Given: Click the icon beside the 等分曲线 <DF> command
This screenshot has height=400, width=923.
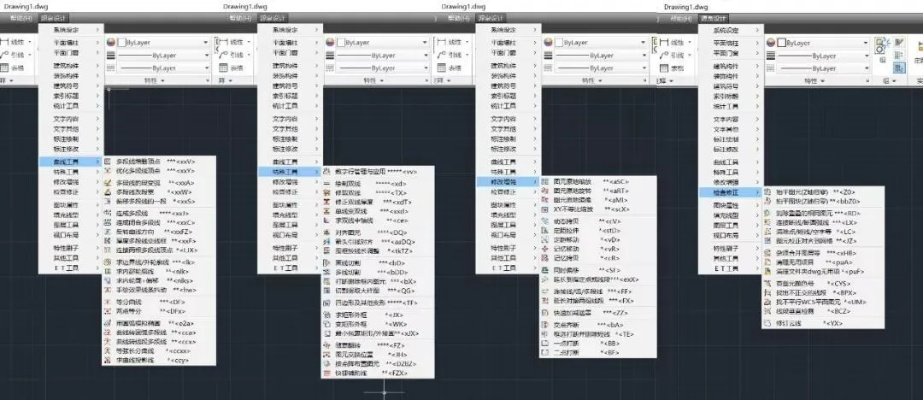Looking at the screenshot, I should tap(108, 299).
